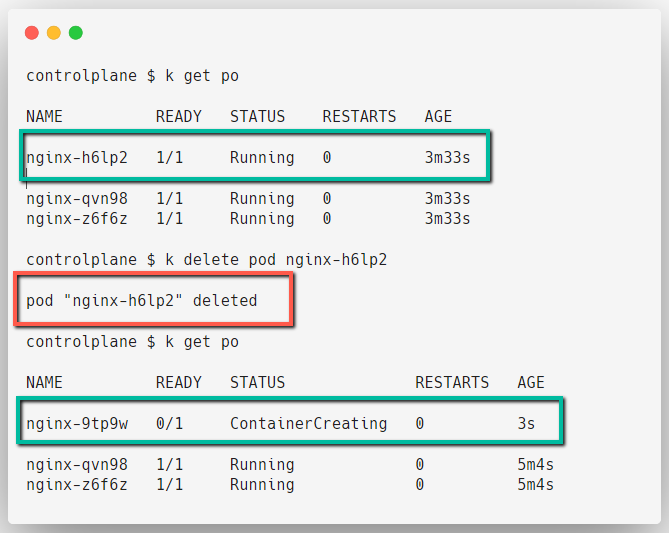The height and width of the screenshot is (533, 669).
Task: Select nginx-z6f6z name in the 3m33s row
Action: point(77,218)
